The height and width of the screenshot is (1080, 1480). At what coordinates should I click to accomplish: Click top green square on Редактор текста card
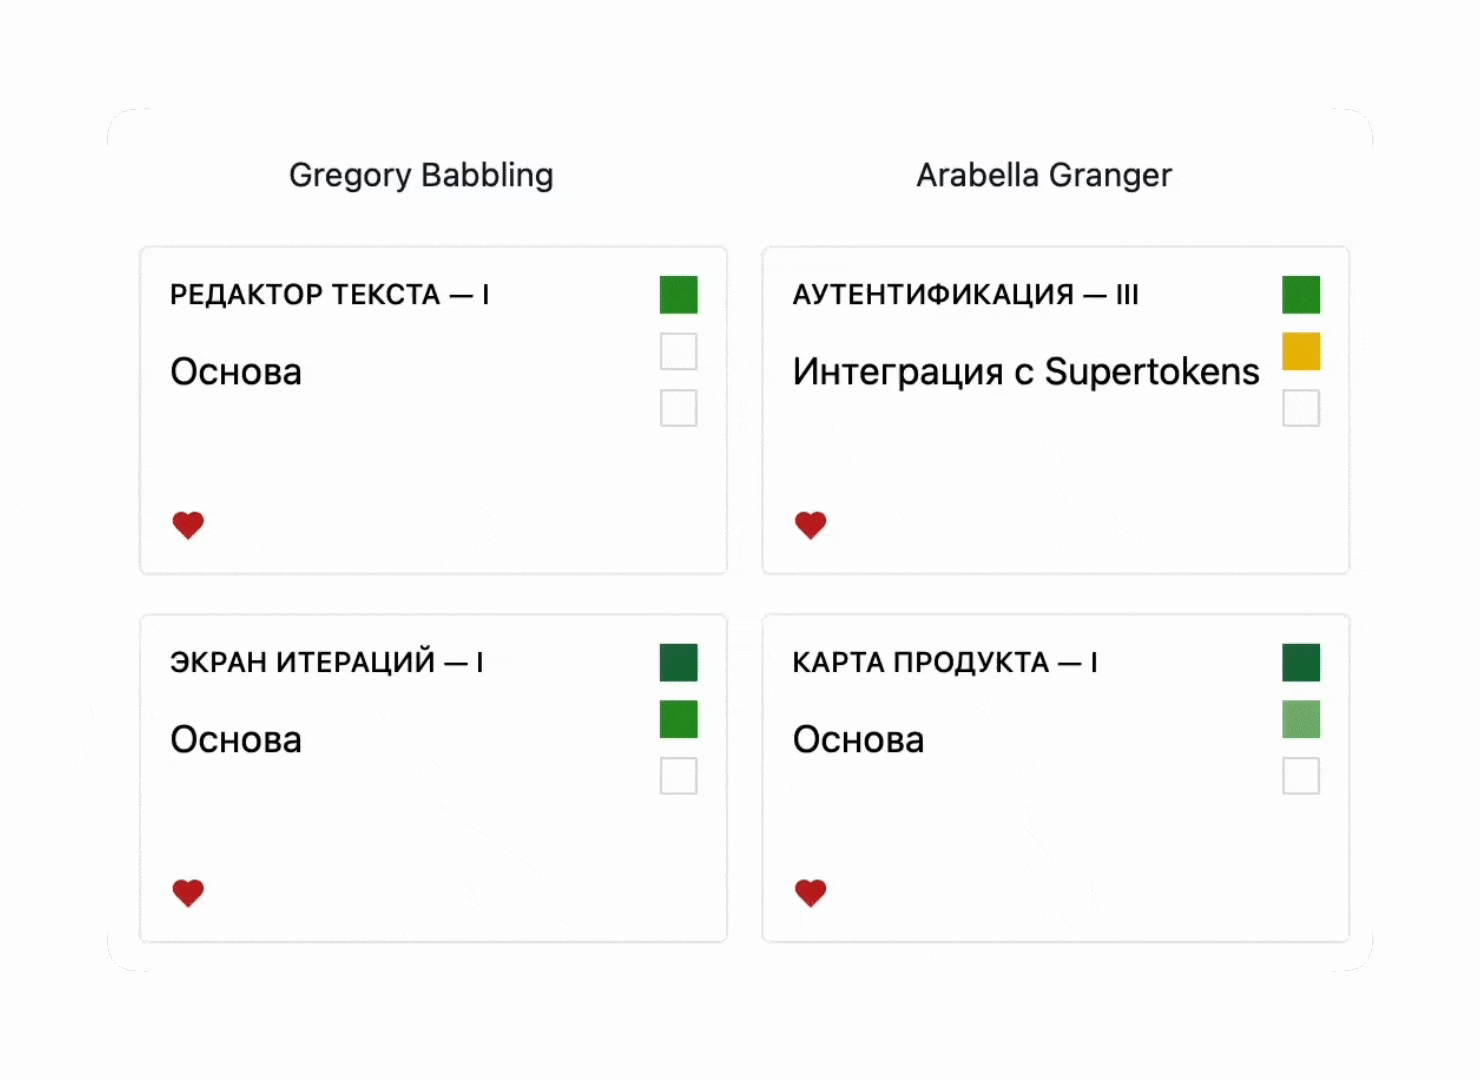click(678, 295)
